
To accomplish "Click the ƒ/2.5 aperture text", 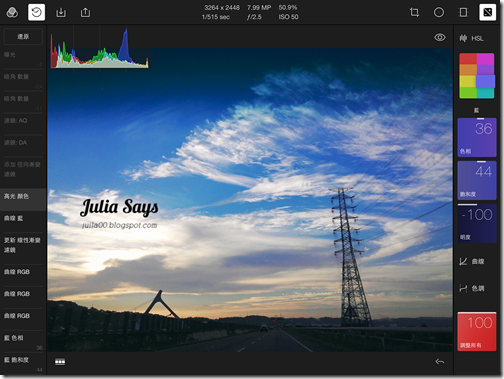I will 254,17.
